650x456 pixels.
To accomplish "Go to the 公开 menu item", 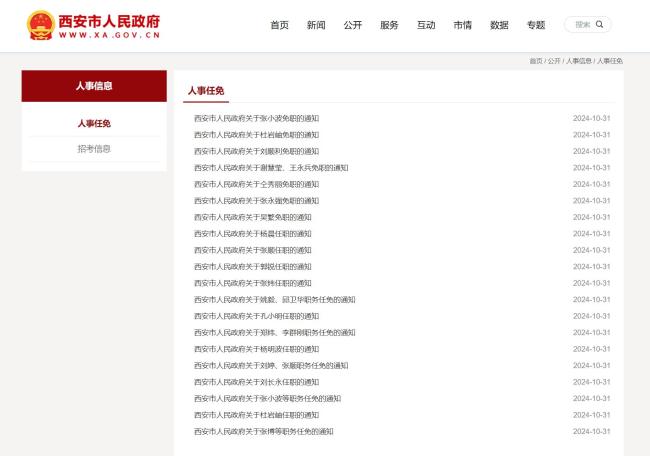I will [x=352, y=25].
